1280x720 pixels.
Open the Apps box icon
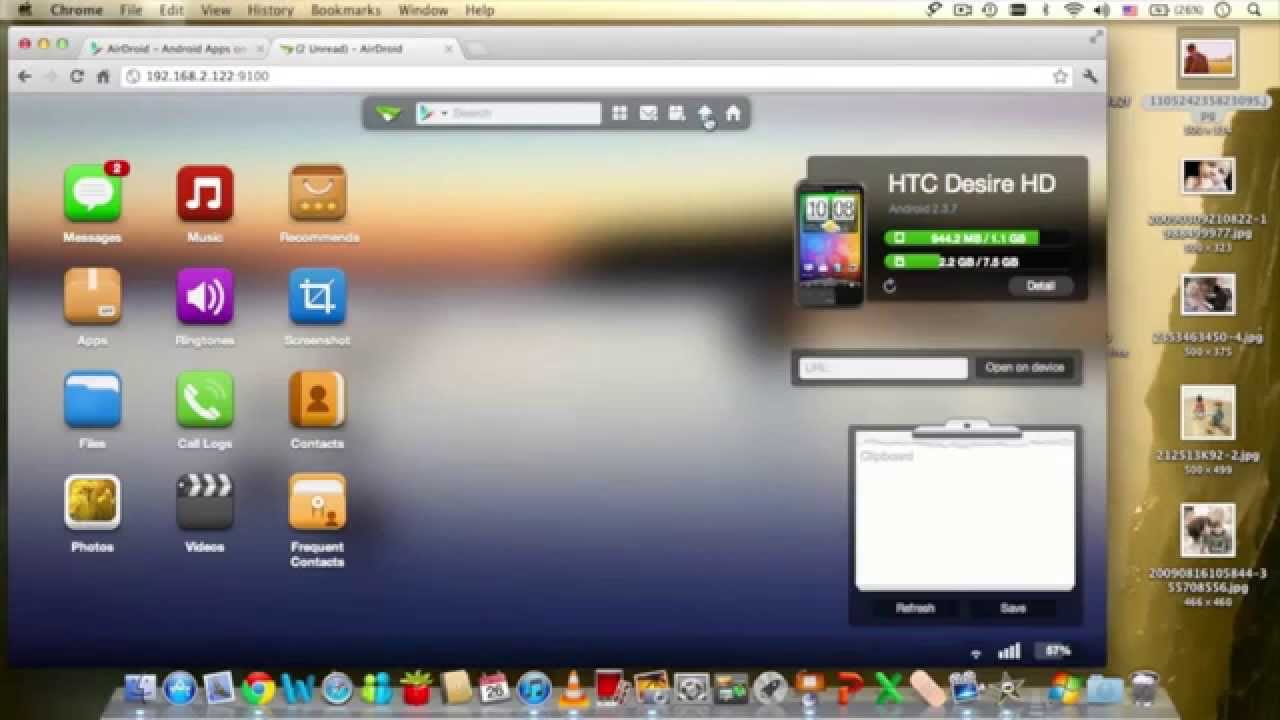(x=93, y=296)
